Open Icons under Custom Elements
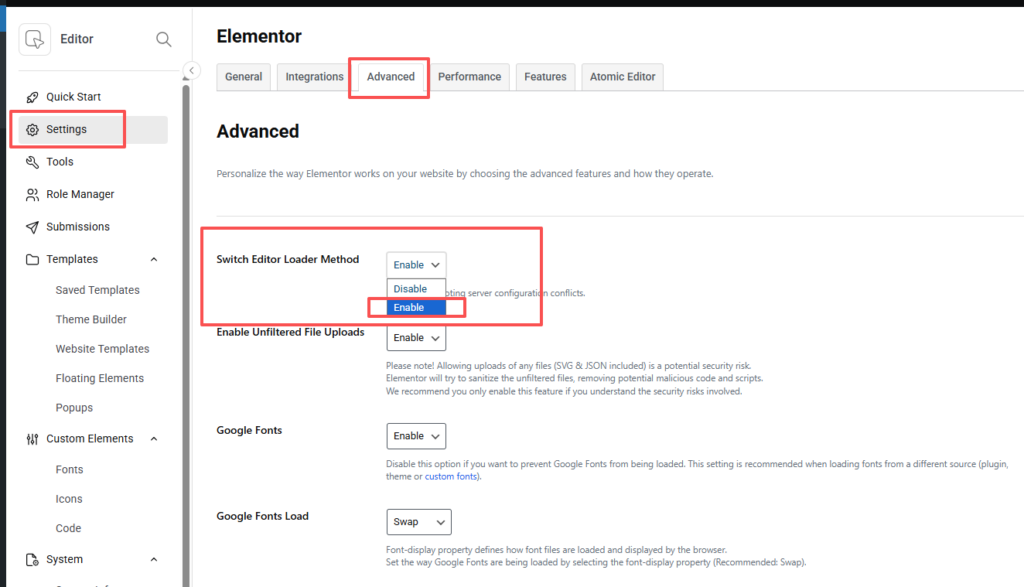The width and height of the screenshot is (1024, 587). [69, 499]
